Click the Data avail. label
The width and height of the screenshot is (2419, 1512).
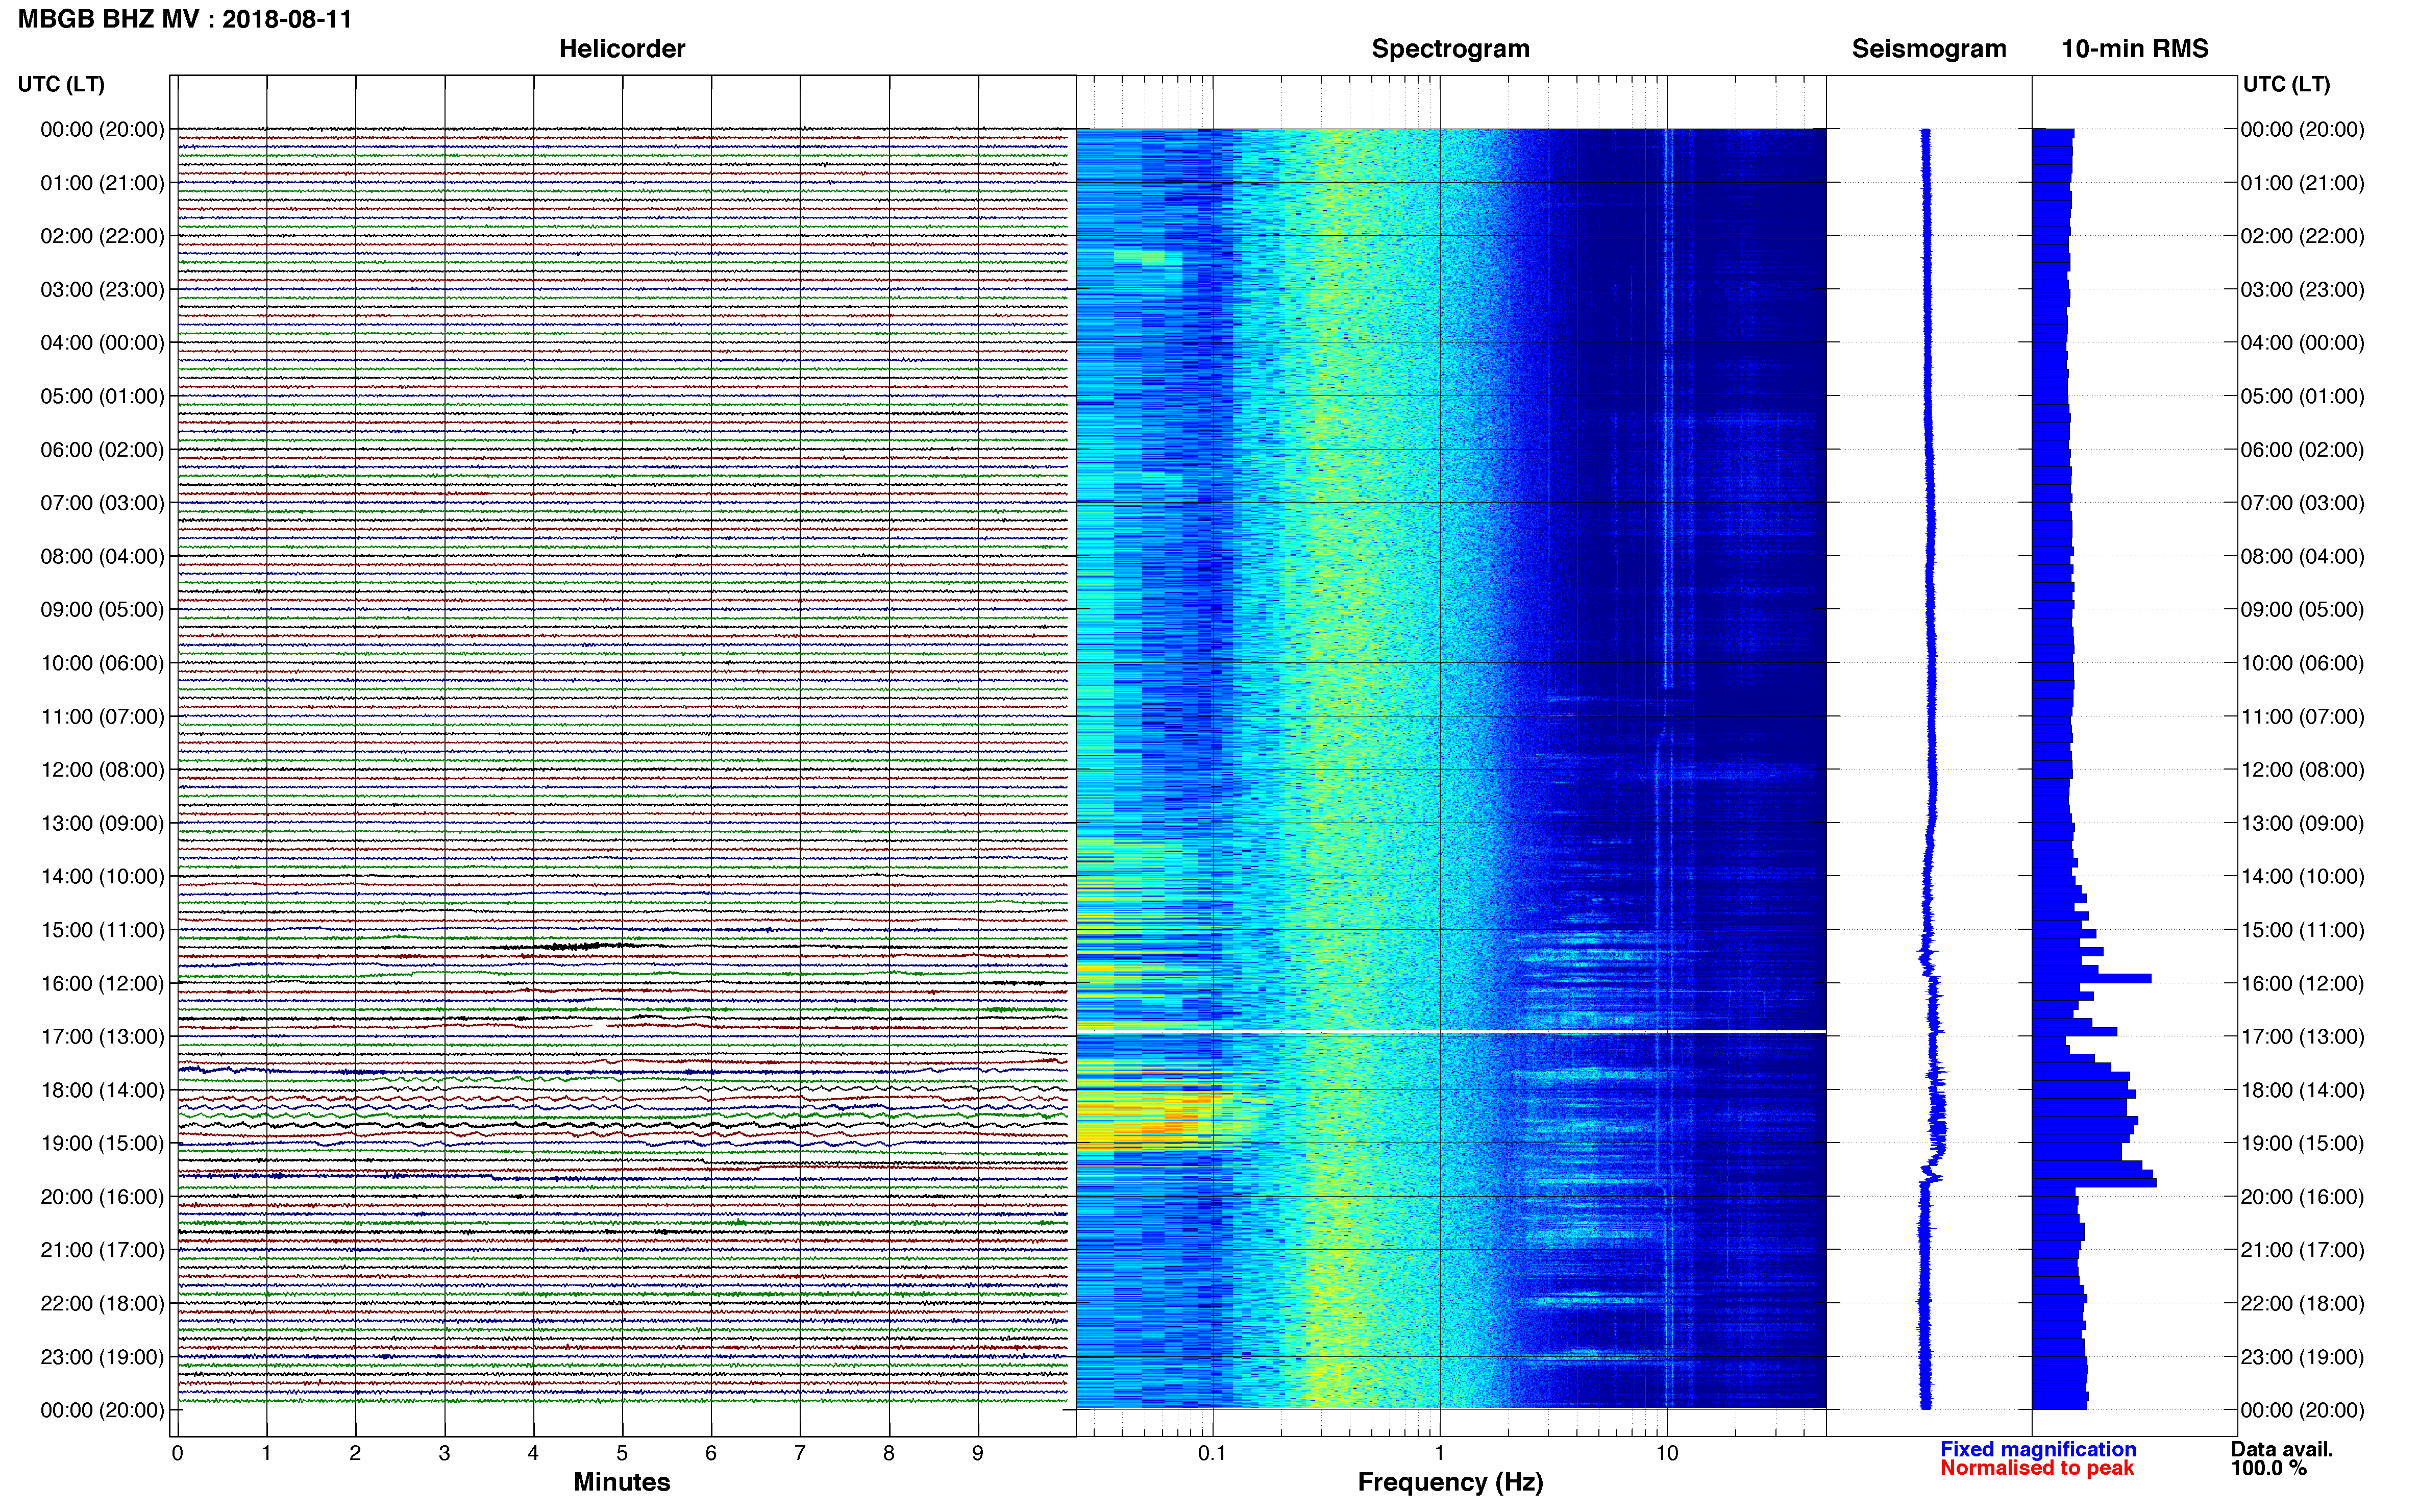coord(2282,1449)
